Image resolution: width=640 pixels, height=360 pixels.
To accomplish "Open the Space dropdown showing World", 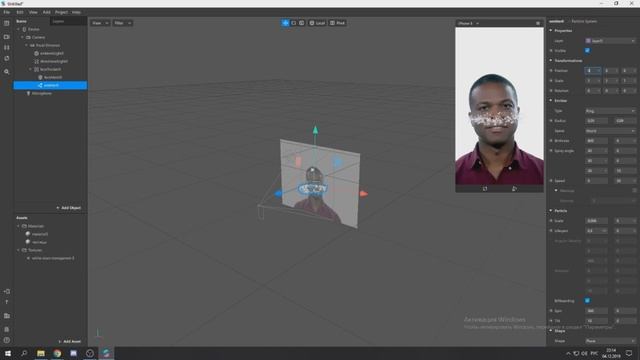I will coord(610,131).
